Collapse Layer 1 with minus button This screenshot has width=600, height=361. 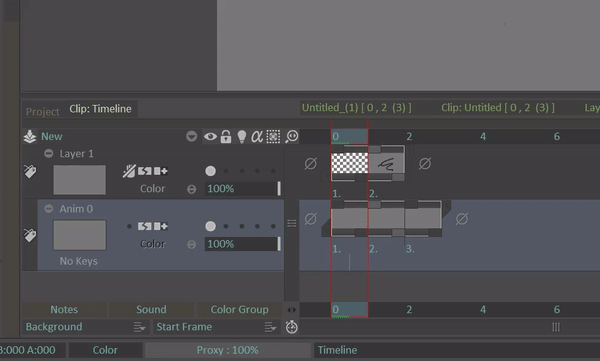(x=49, y=154)
